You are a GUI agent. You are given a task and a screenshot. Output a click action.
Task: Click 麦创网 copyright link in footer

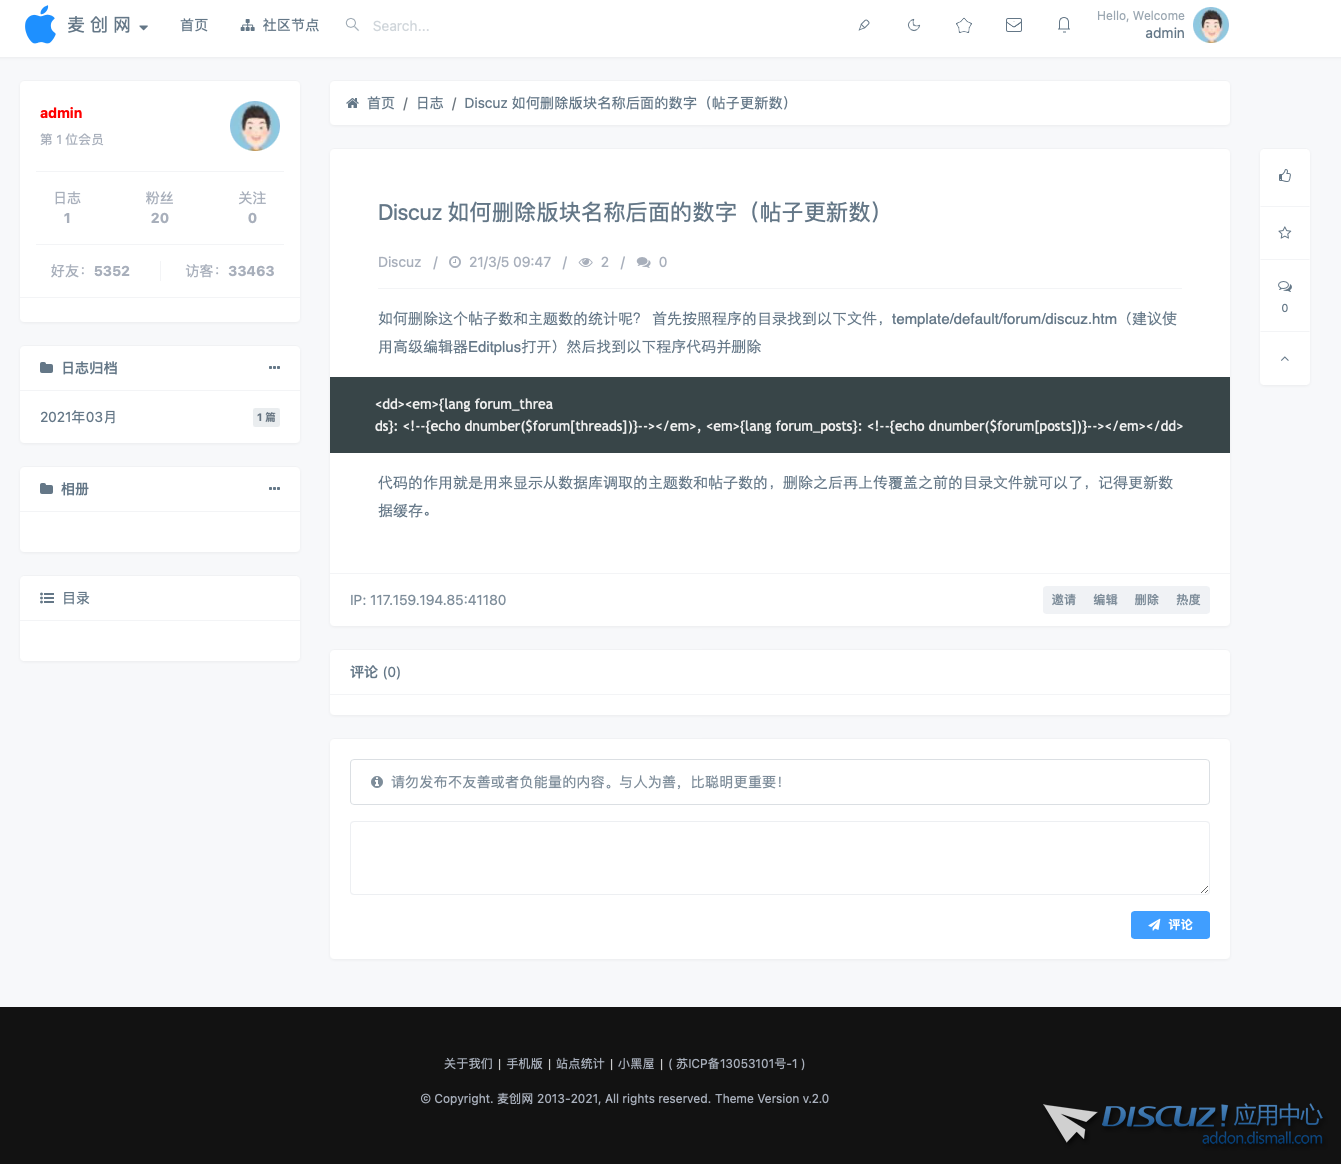(515, 1099)
